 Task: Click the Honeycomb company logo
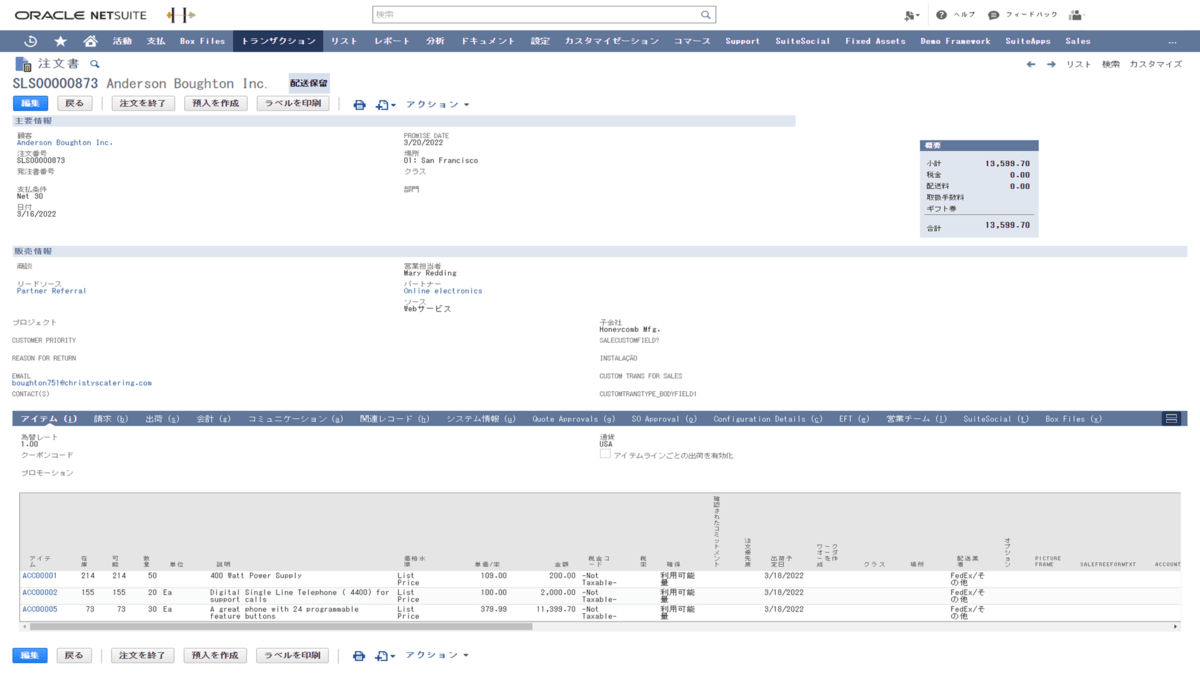pos(181,15)
